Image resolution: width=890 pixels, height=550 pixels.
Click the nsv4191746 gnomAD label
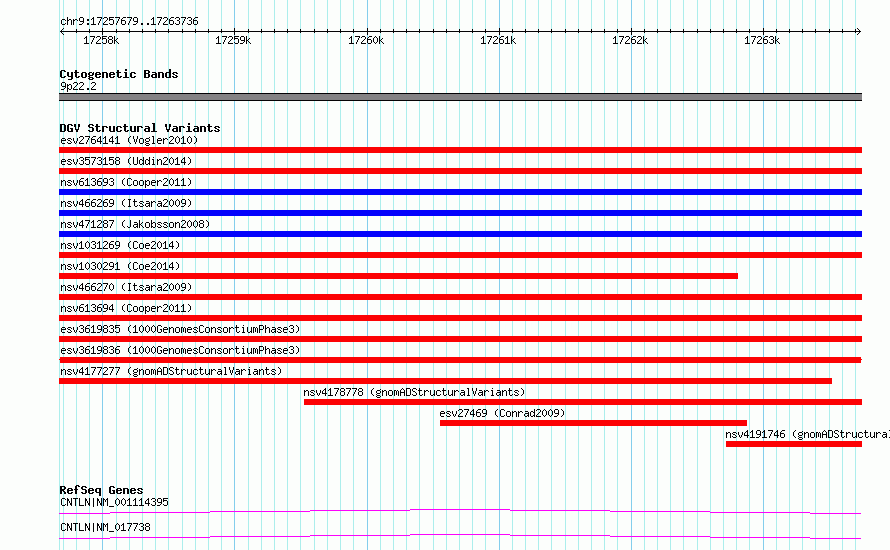pos(807,434)
